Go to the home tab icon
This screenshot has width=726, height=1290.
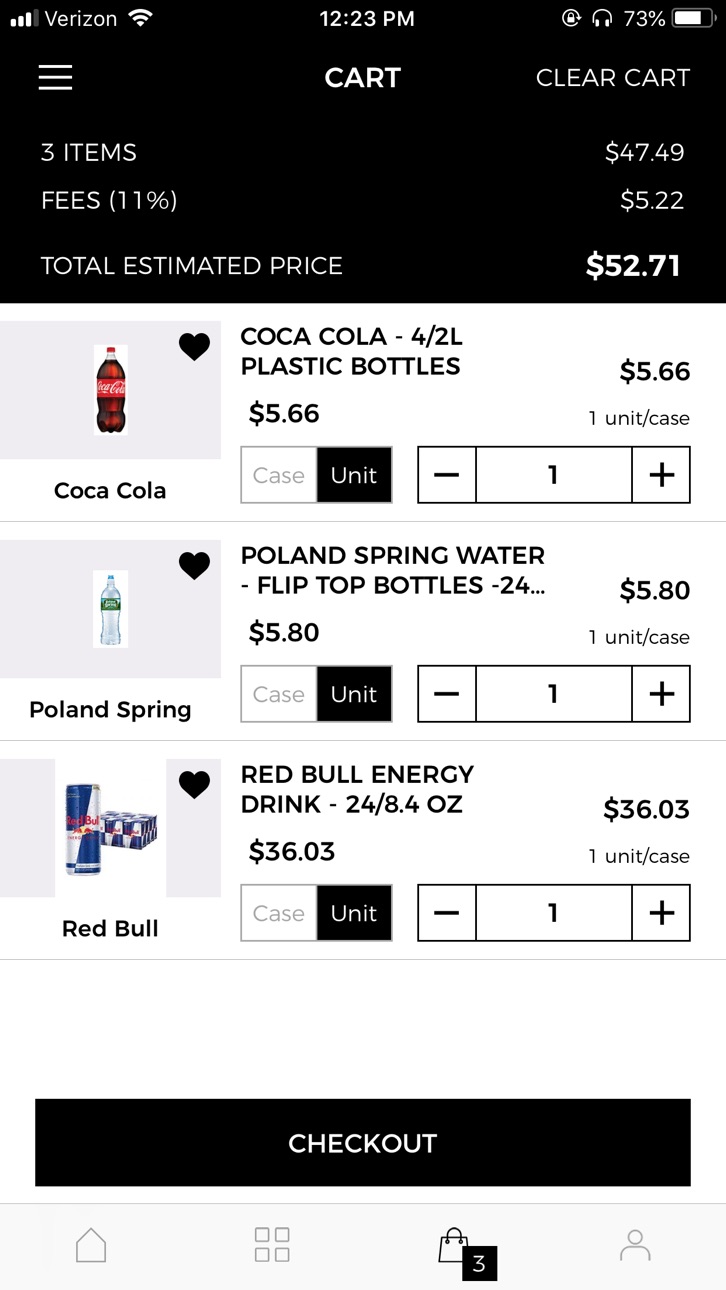tap(91, 1245)
